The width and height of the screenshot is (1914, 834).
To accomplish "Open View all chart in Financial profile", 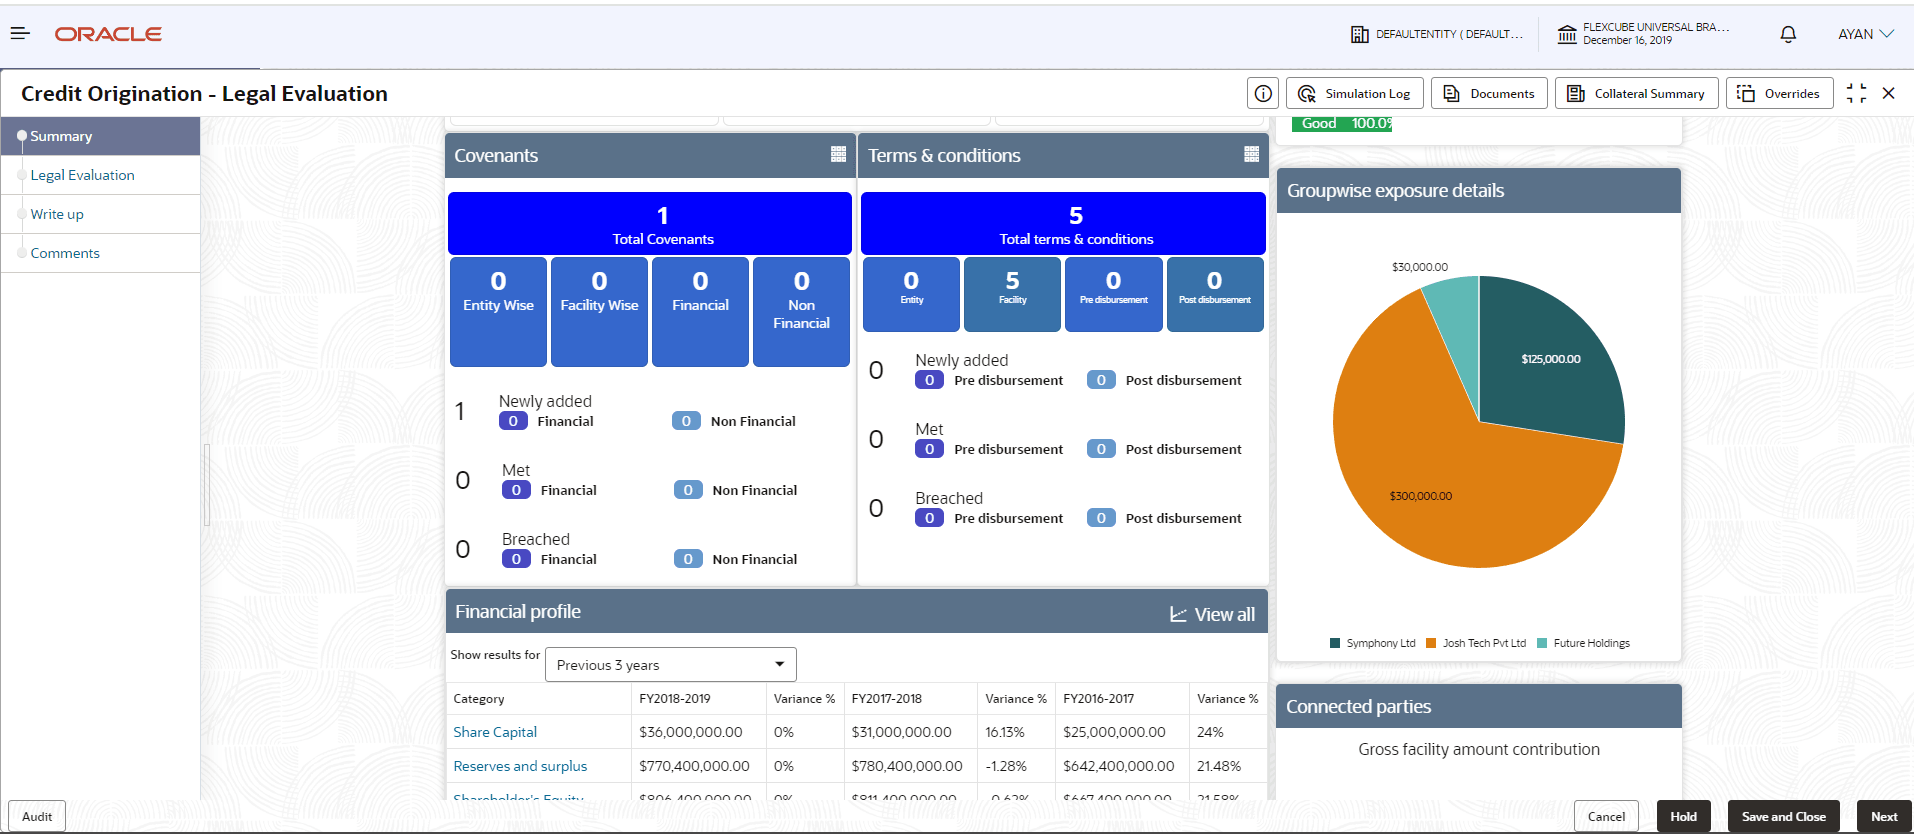I will [1212, 614].
